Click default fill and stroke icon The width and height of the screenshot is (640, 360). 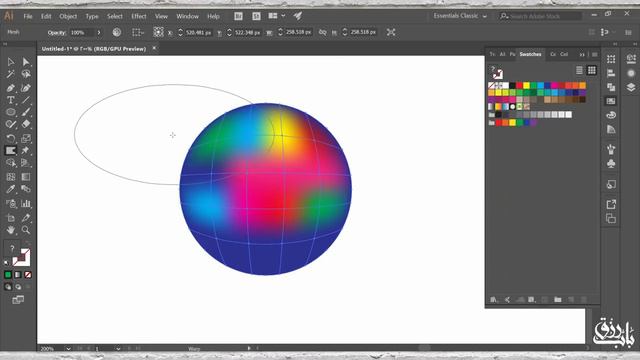6,262
